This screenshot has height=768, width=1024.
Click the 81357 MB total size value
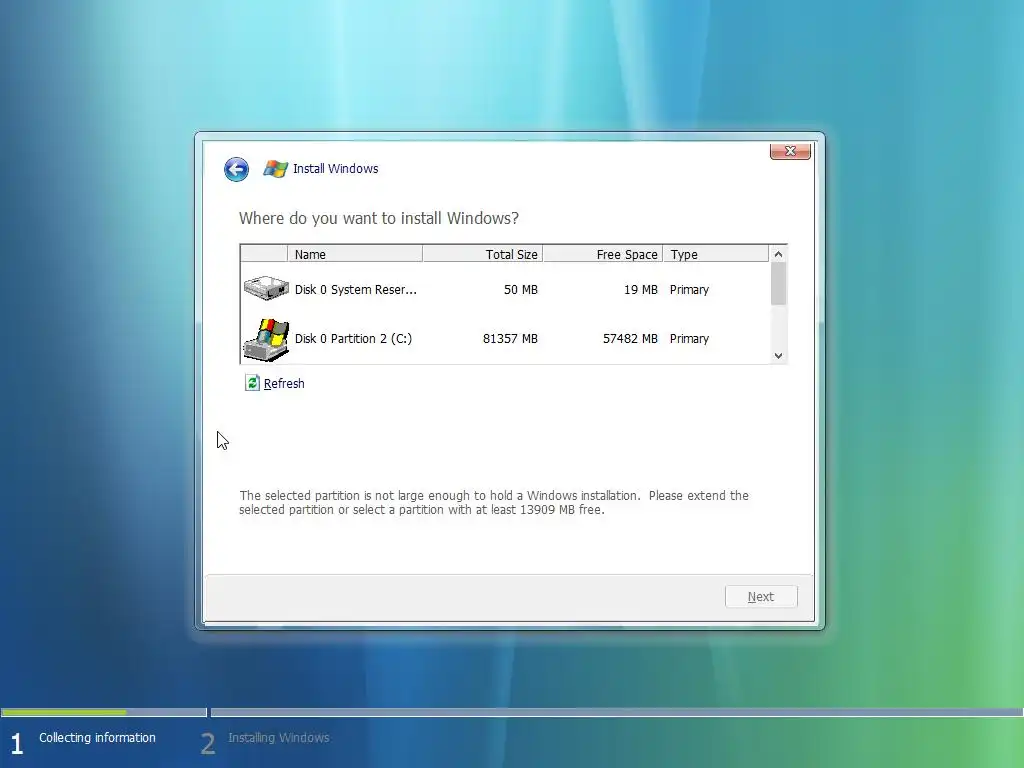pyautogui.click(x=510, y=338)
